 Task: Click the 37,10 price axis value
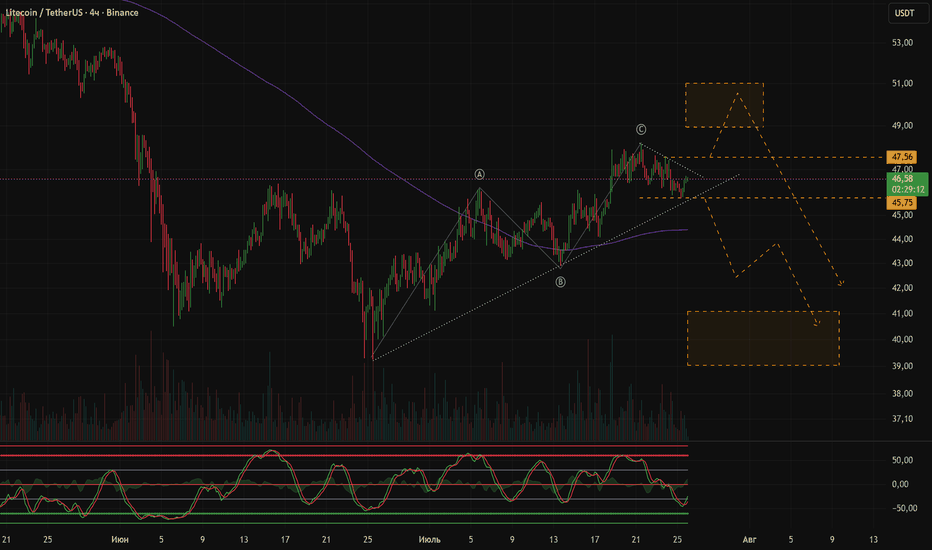(902, 419)
